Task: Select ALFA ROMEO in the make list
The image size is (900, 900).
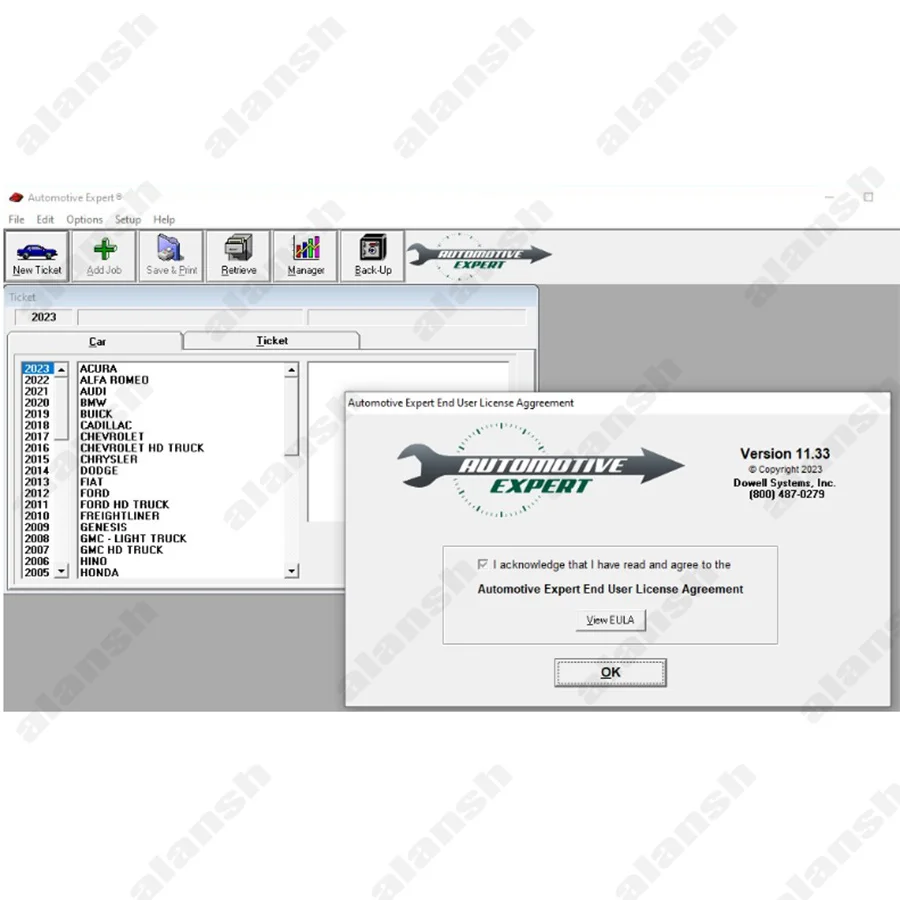Action: click(114, 380)
